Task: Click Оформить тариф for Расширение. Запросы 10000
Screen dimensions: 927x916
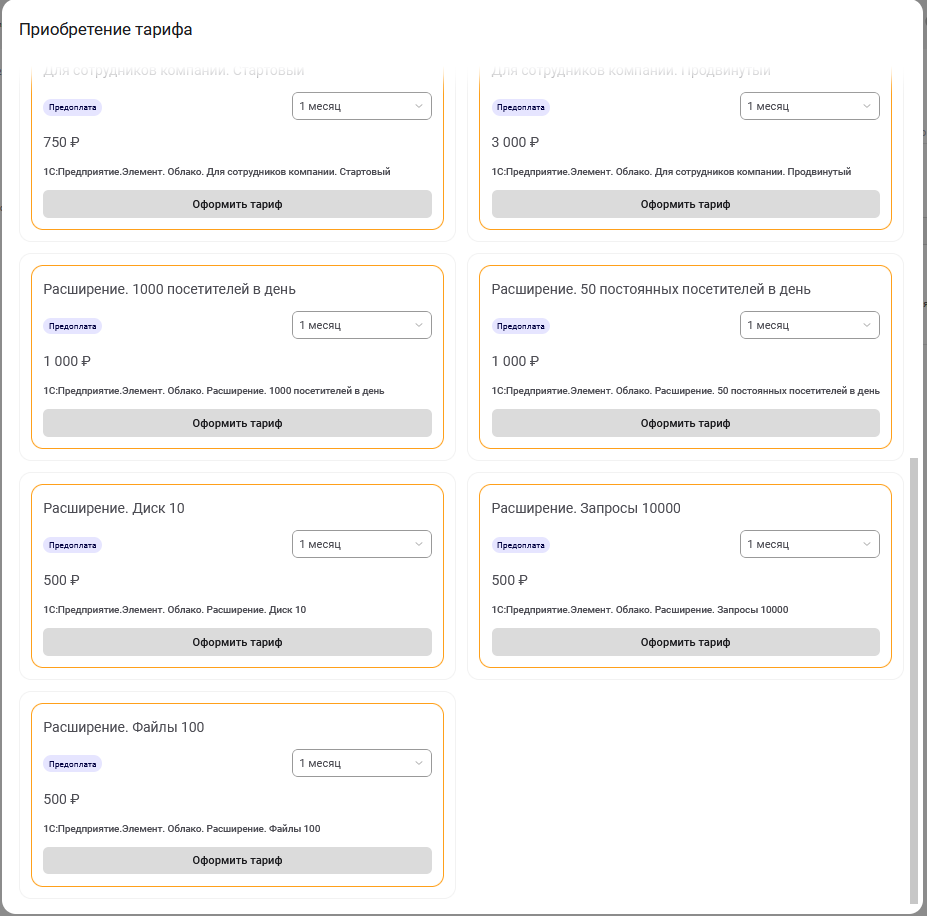Action: [686, 642]
